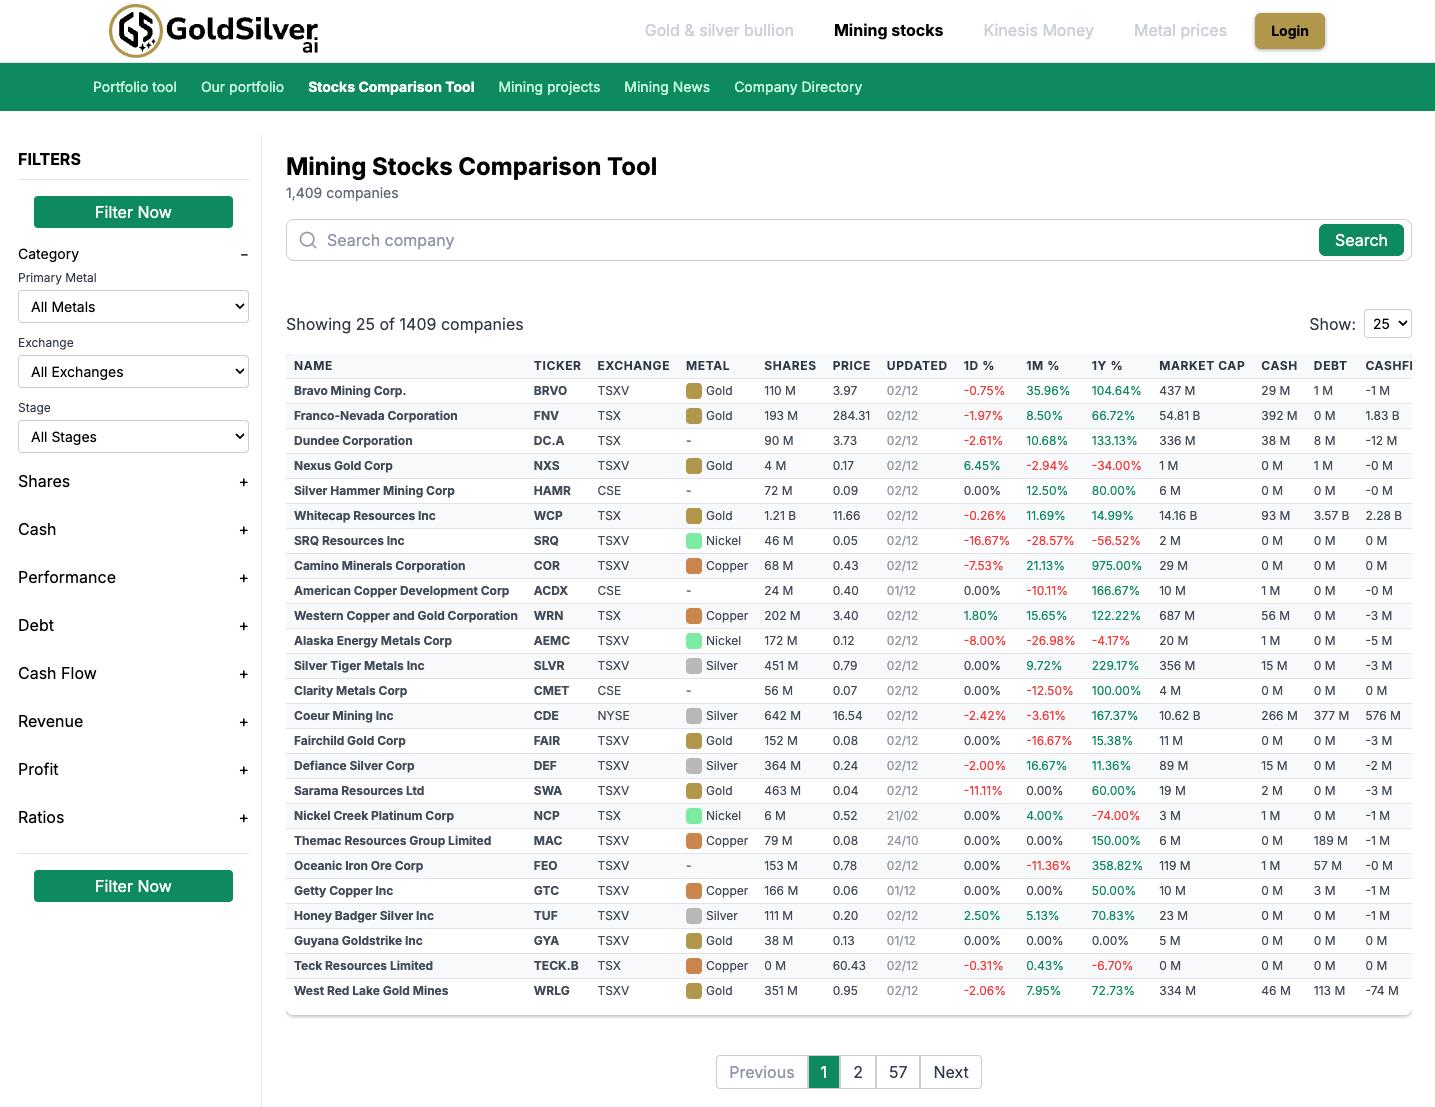Click the green Search button
Screen dimensions: 1435x1107
click(1361, 240)
